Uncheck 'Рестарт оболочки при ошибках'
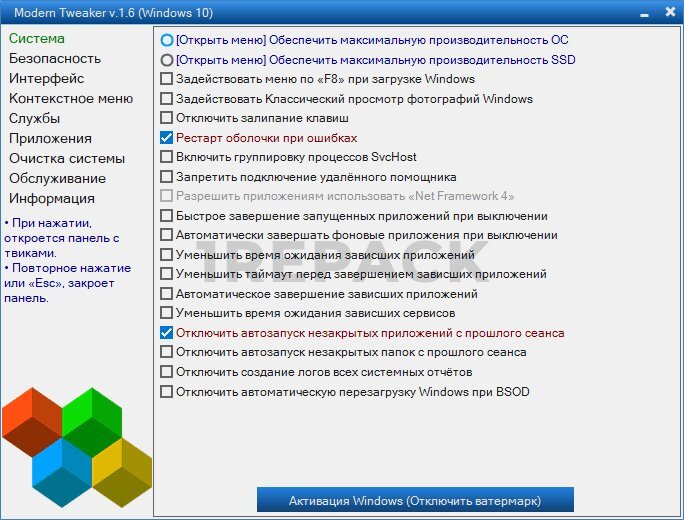This screenshot has width=684, height=520. coord(167,138)
